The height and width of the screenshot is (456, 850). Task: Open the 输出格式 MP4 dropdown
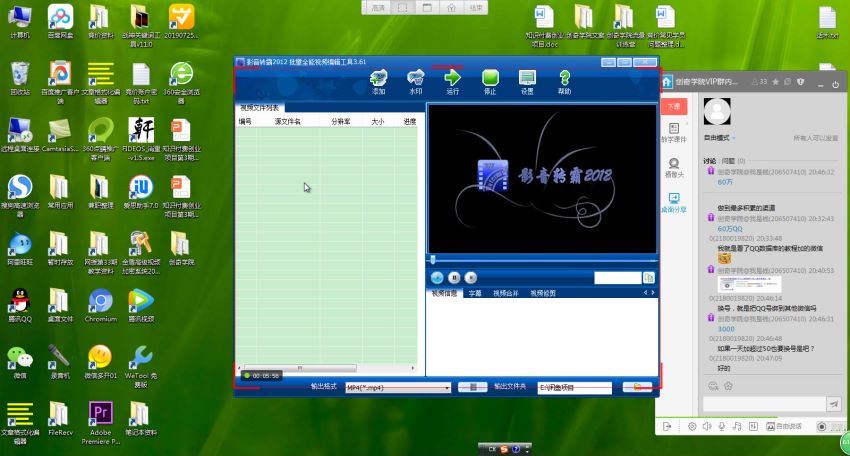(398, 388)
